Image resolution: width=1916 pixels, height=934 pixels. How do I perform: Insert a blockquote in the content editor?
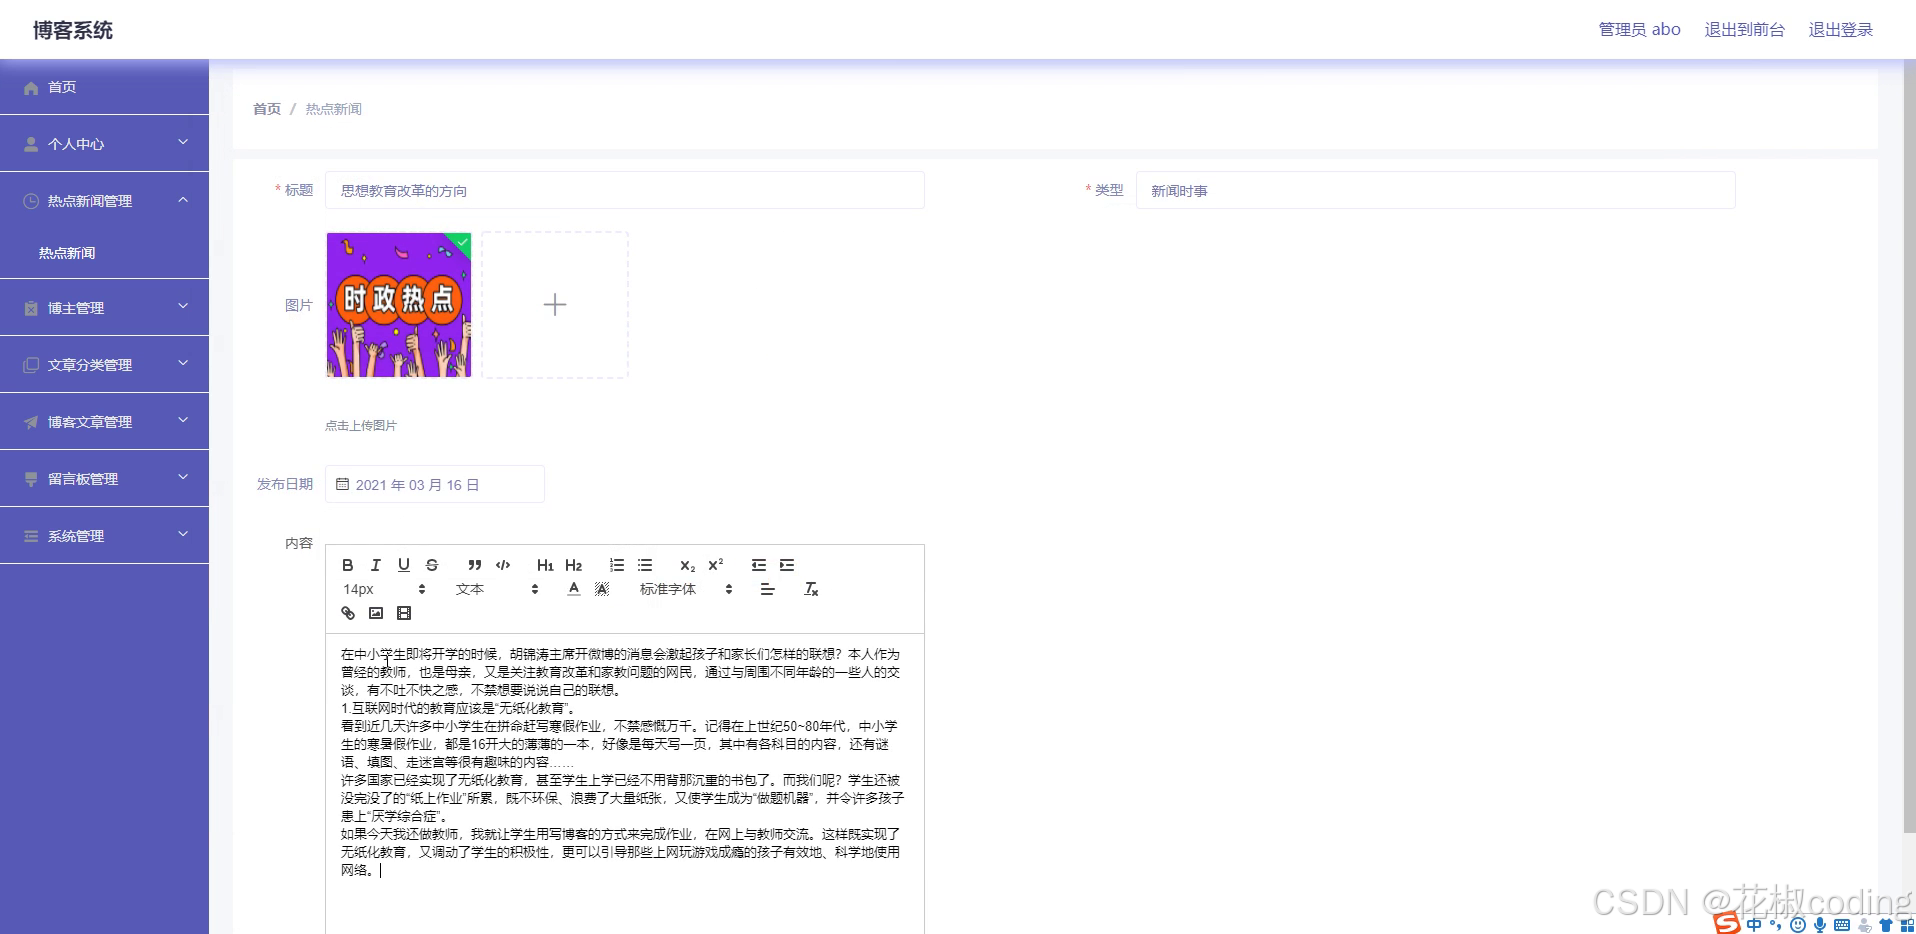[x=475, y=565]
